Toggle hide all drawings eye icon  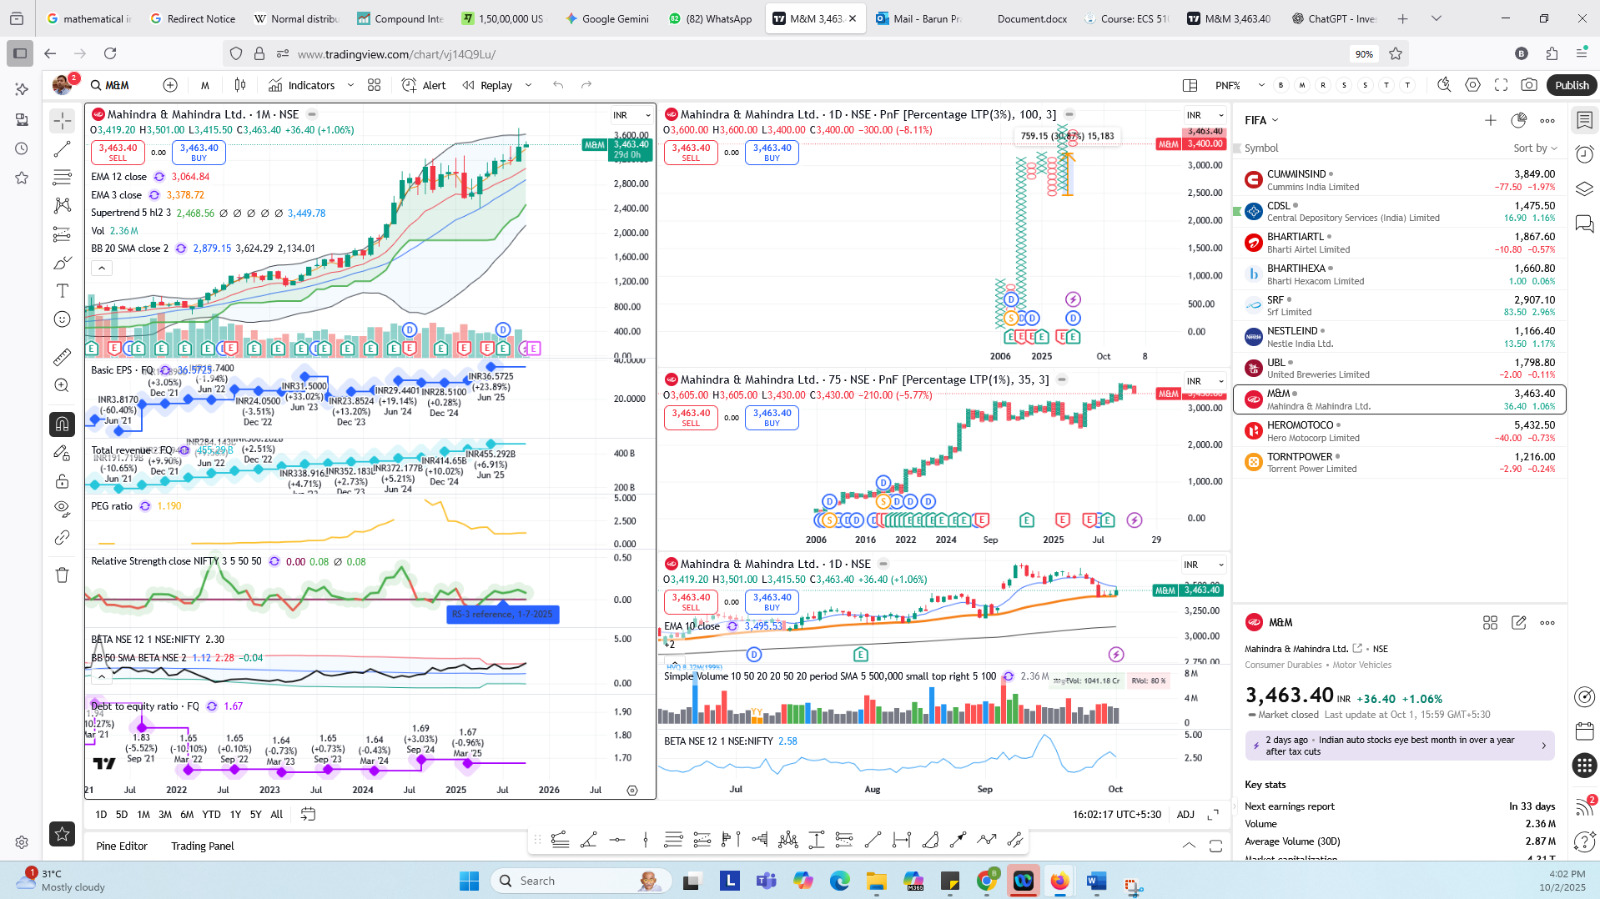click(62, 508)
